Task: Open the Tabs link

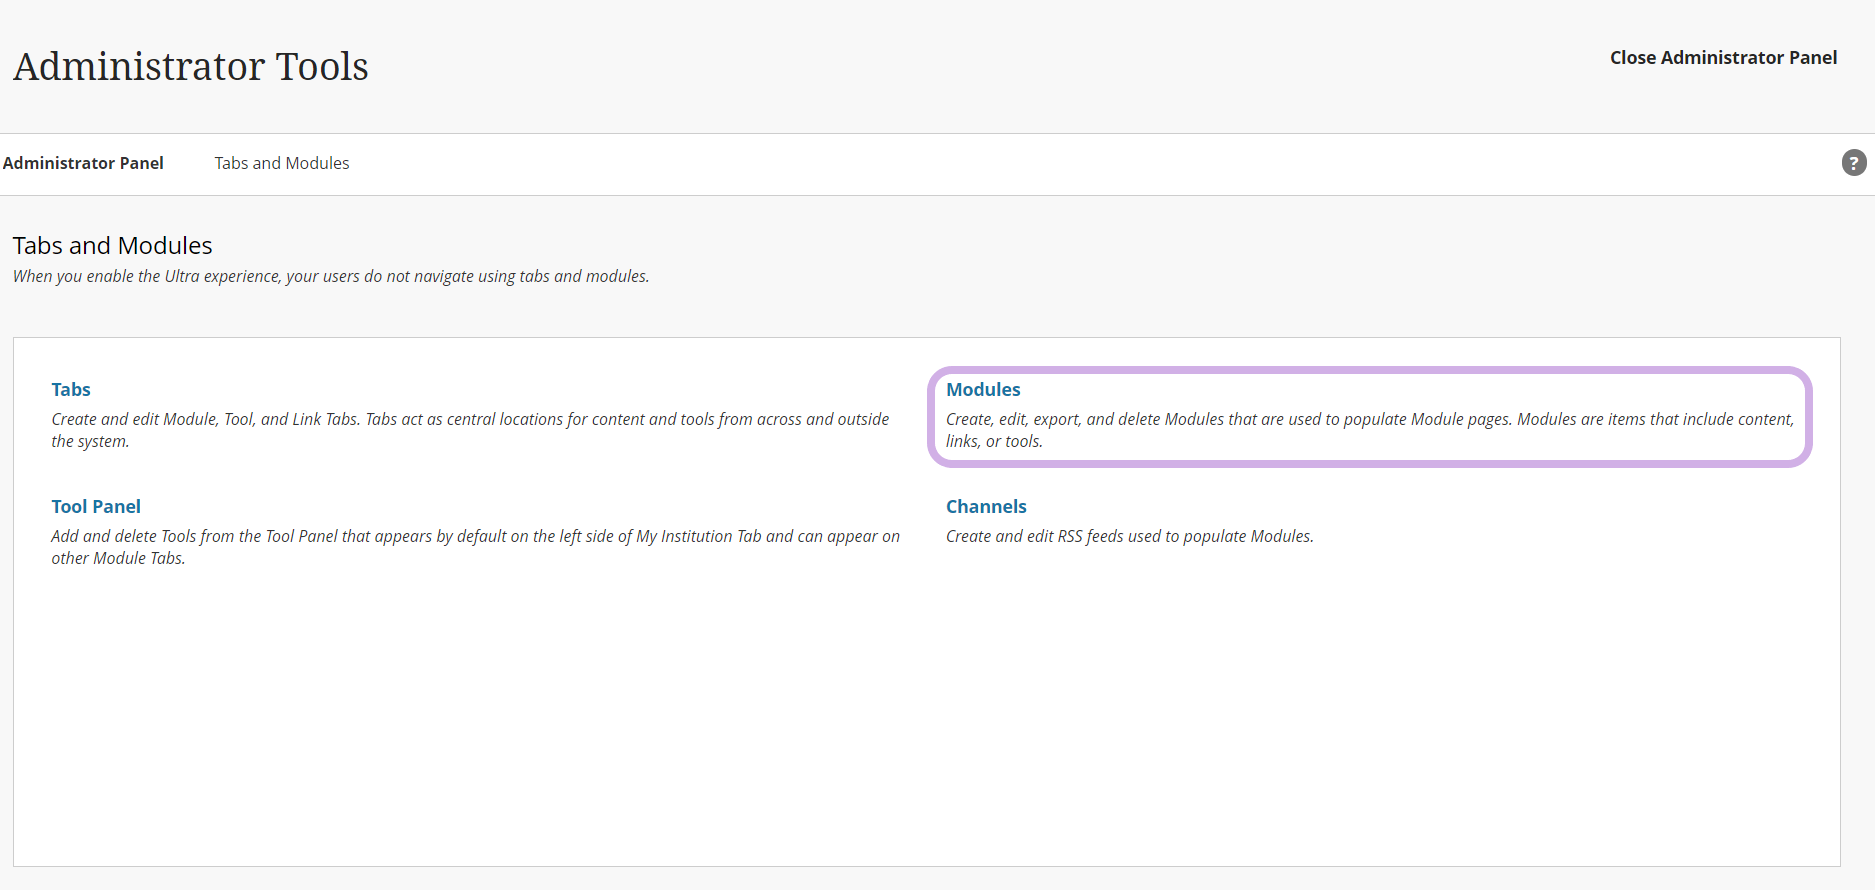Action: tap(71, 390)
